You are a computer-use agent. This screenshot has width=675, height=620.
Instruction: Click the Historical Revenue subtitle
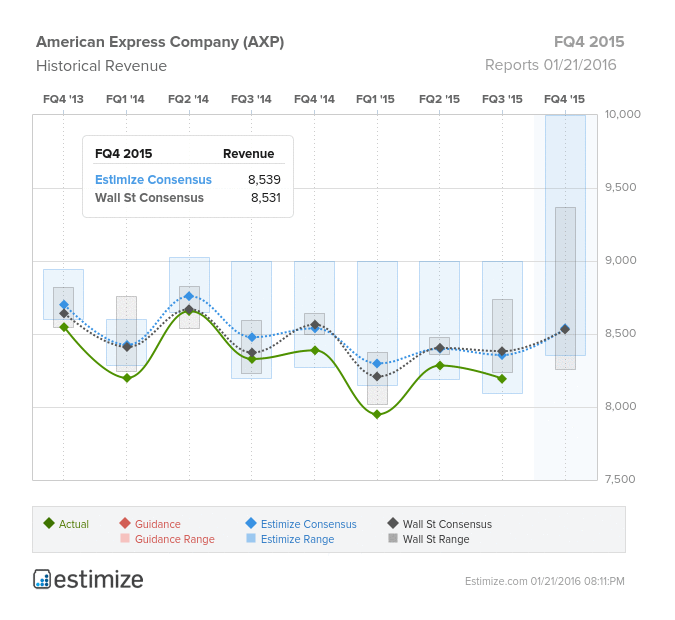(x=101, y=66)
